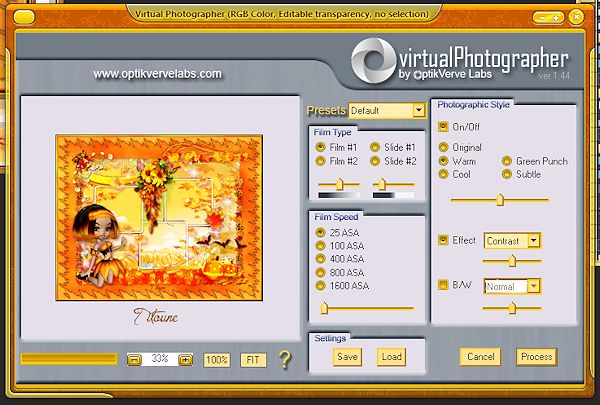Click the yellow pill button in title bar

click(24, 17)
